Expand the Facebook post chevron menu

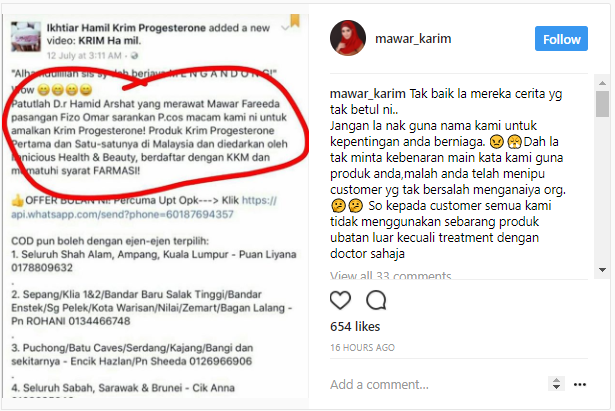click(x=285, y=28)
